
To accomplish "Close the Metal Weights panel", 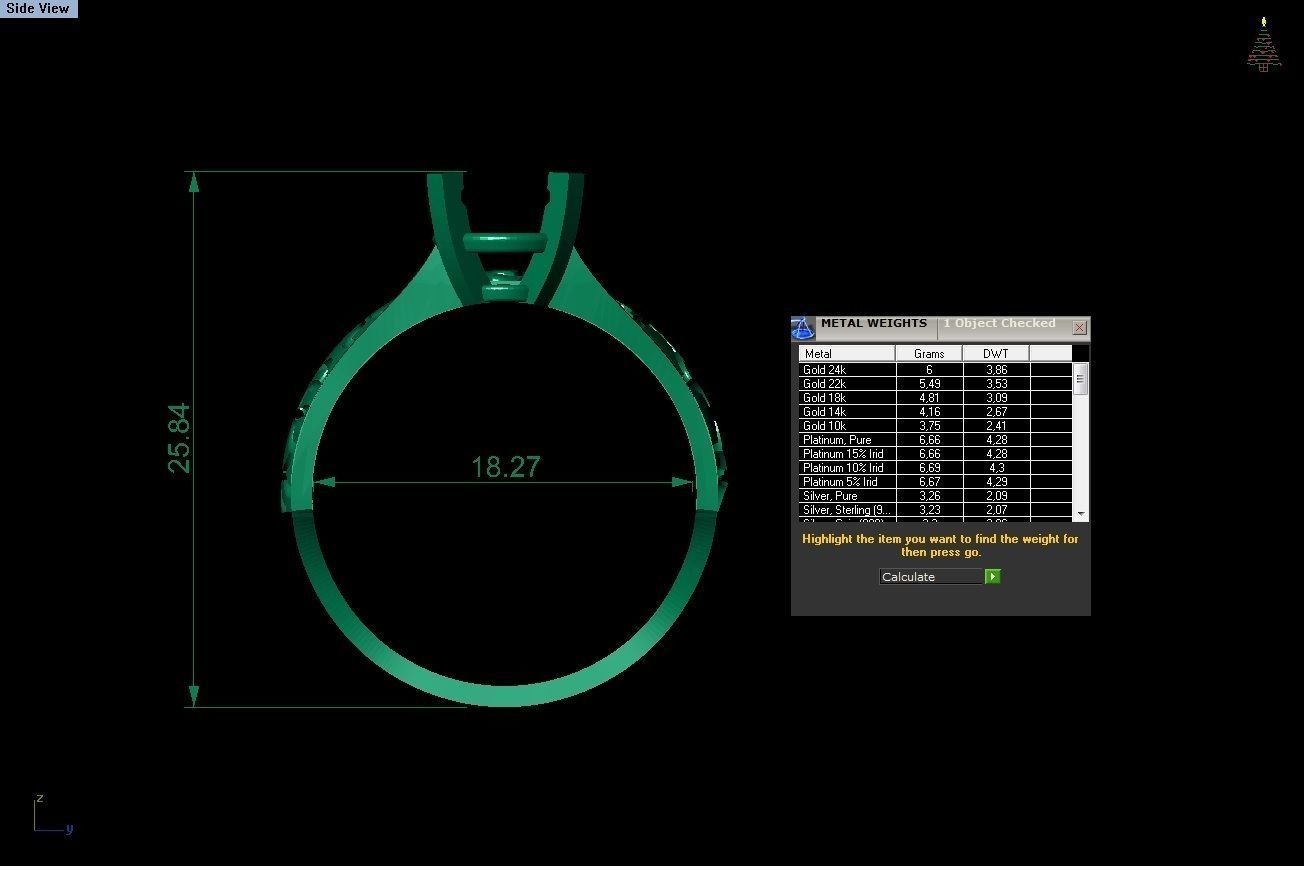I will 1080,328.
